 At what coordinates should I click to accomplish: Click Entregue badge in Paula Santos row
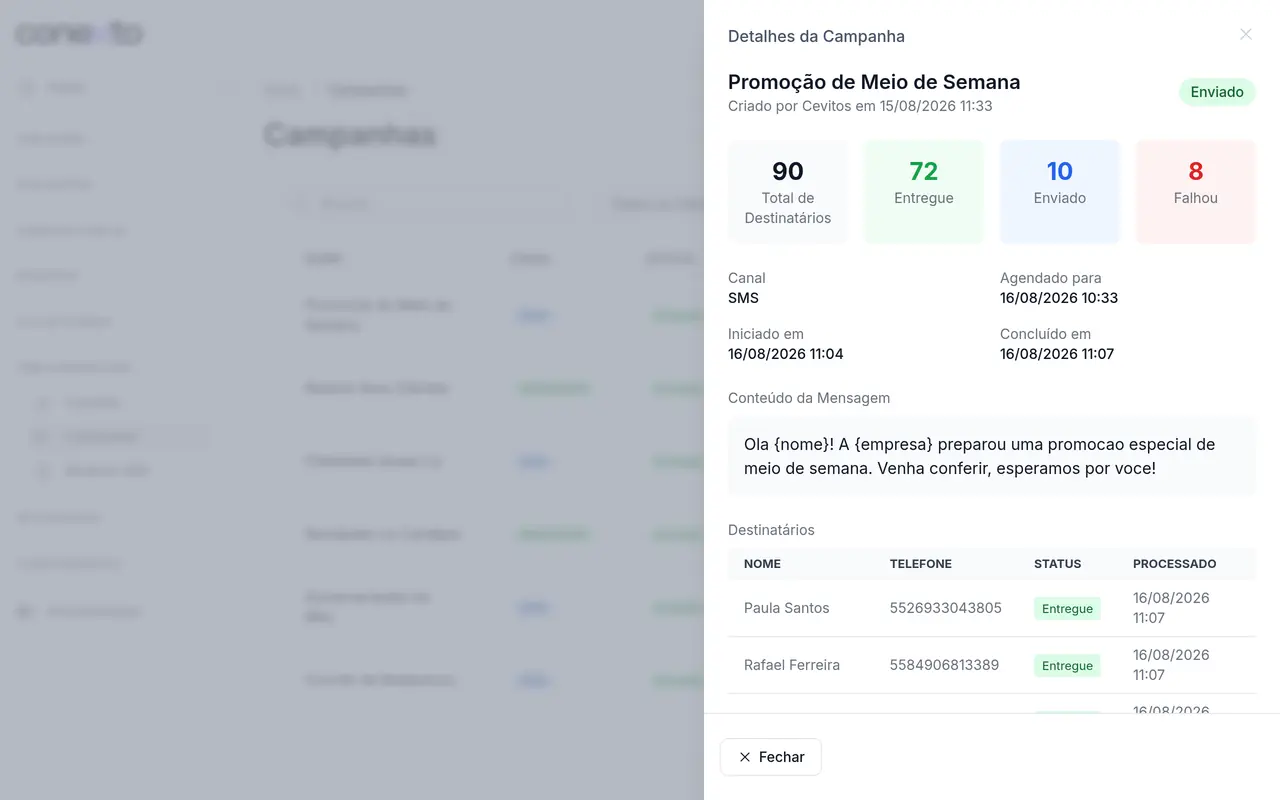(1067, 608)
